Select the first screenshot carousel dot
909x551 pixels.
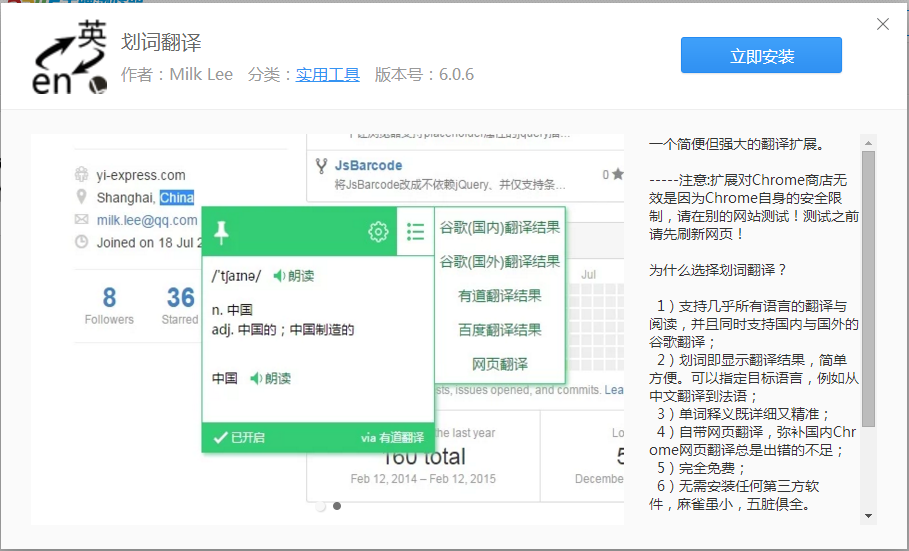click(x=321, y=506)
